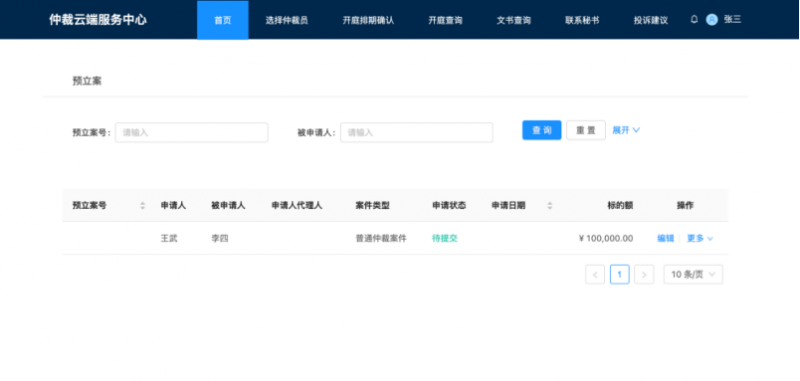
Task: Go to 开庭查询 tab
Action: coord(445,20)
